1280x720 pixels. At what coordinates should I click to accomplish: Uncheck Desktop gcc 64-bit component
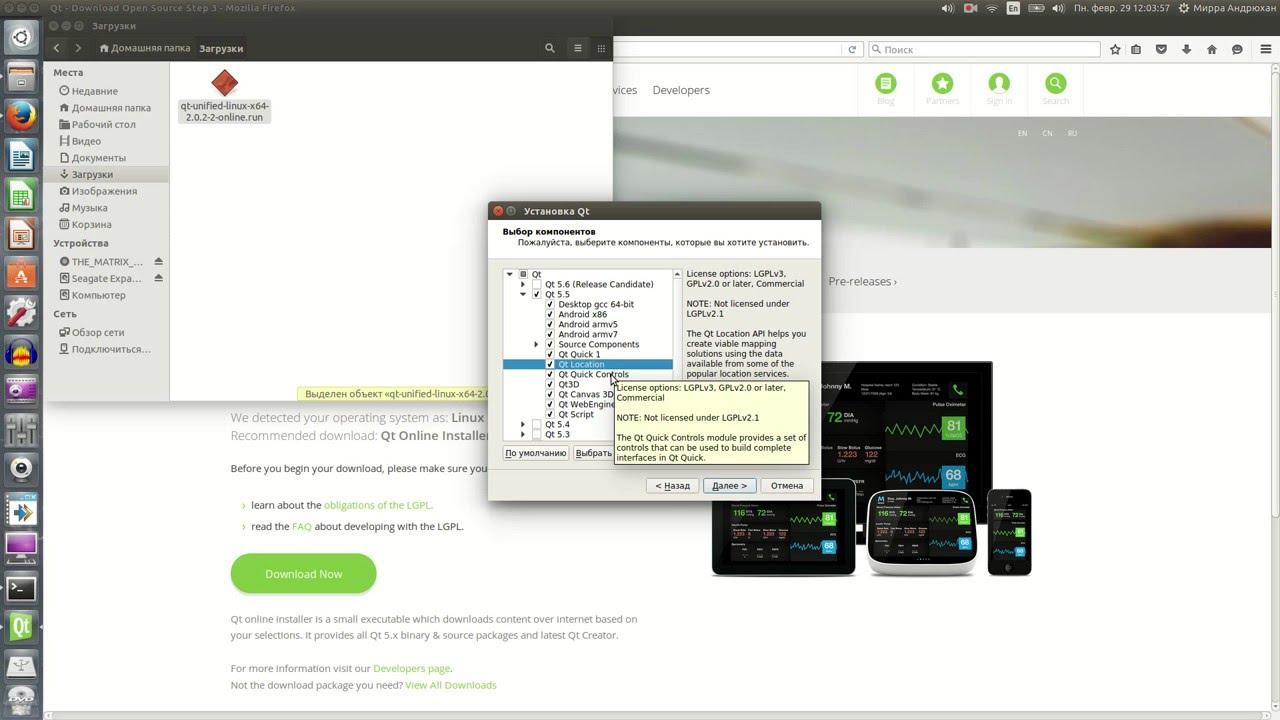[550, 304]
